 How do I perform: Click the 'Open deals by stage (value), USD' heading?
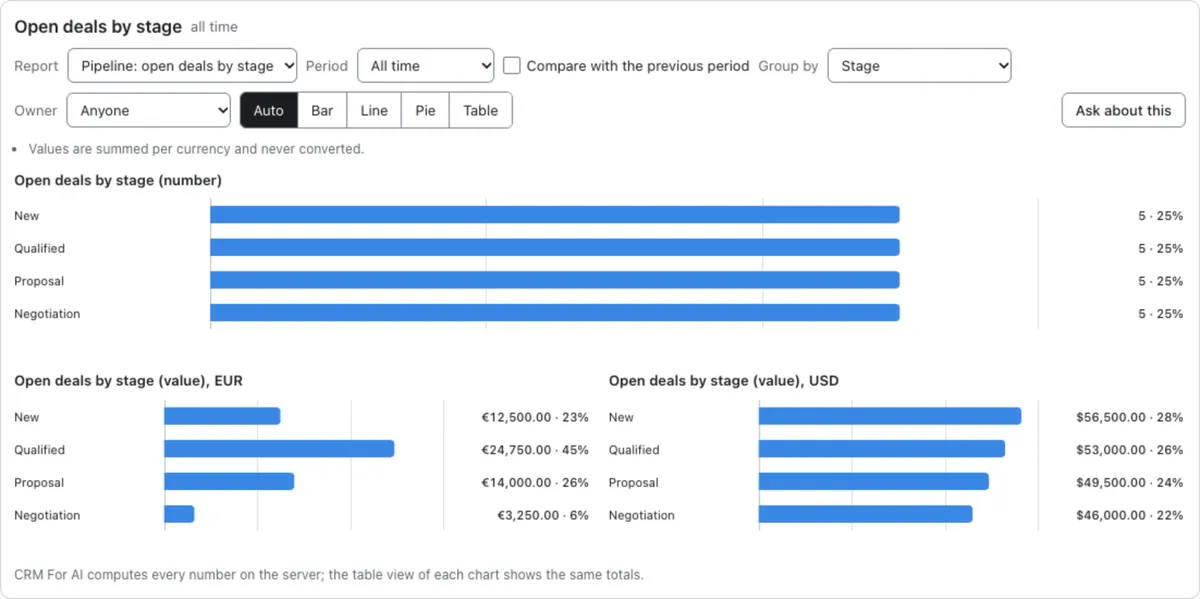(724, 381)
